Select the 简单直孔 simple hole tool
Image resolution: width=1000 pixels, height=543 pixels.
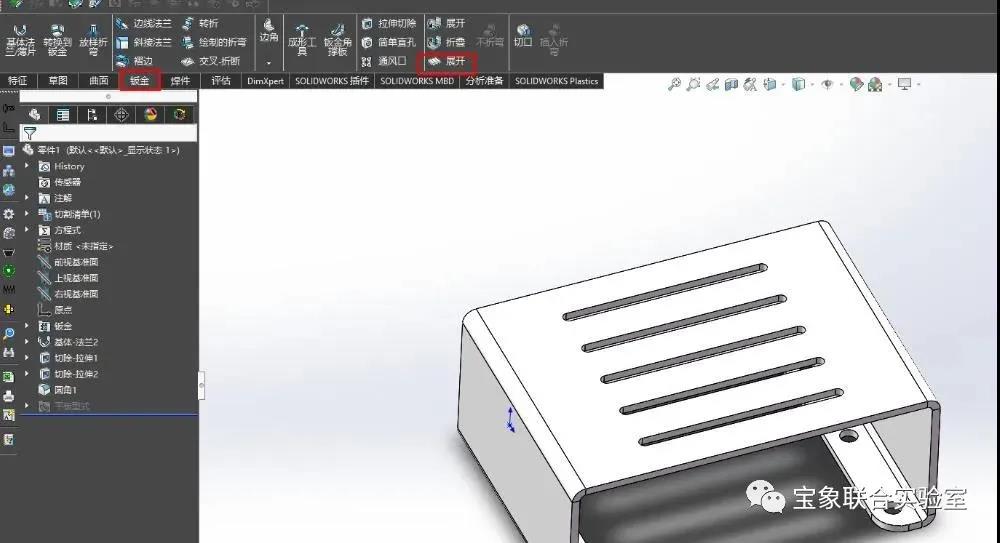[x=389, y=42]
